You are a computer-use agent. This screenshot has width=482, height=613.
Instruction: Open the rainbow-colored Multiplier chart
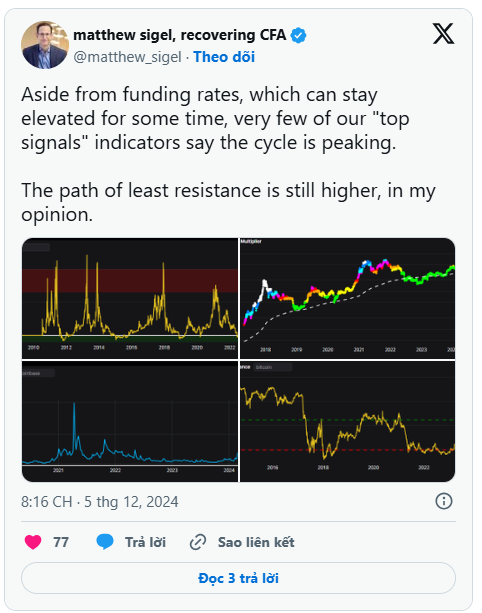click(x=348, y=298)
